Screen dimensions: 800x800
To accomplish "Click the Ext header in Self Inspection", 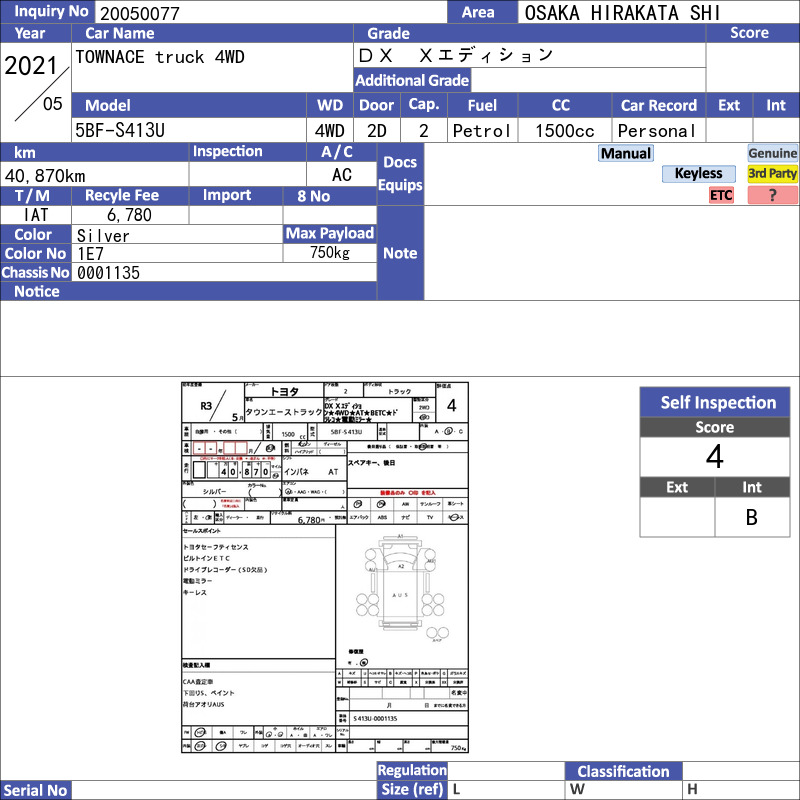I will [x=677, y=487].
